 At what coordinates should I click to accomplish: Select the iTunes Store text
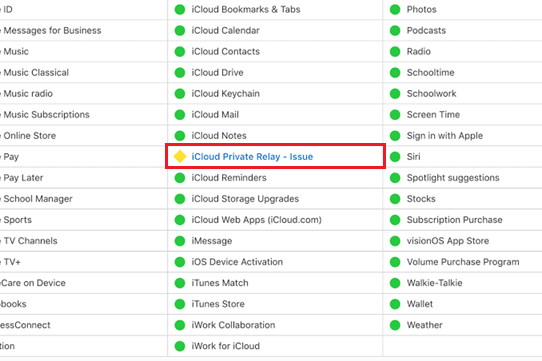pos(218,304)
